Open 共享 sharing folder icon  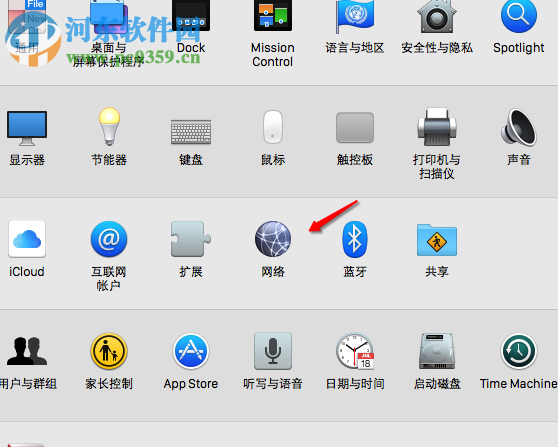coord(437,240)
